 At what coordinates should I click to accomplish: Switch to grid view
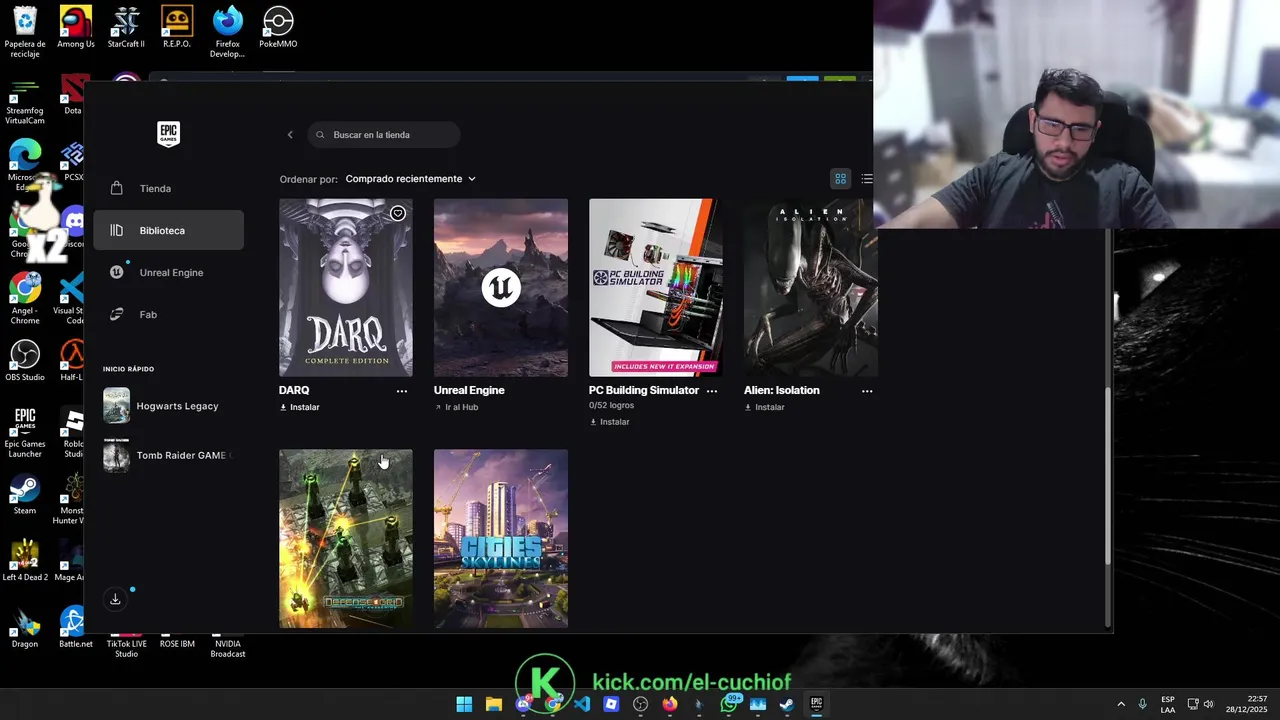pos(841,179)
